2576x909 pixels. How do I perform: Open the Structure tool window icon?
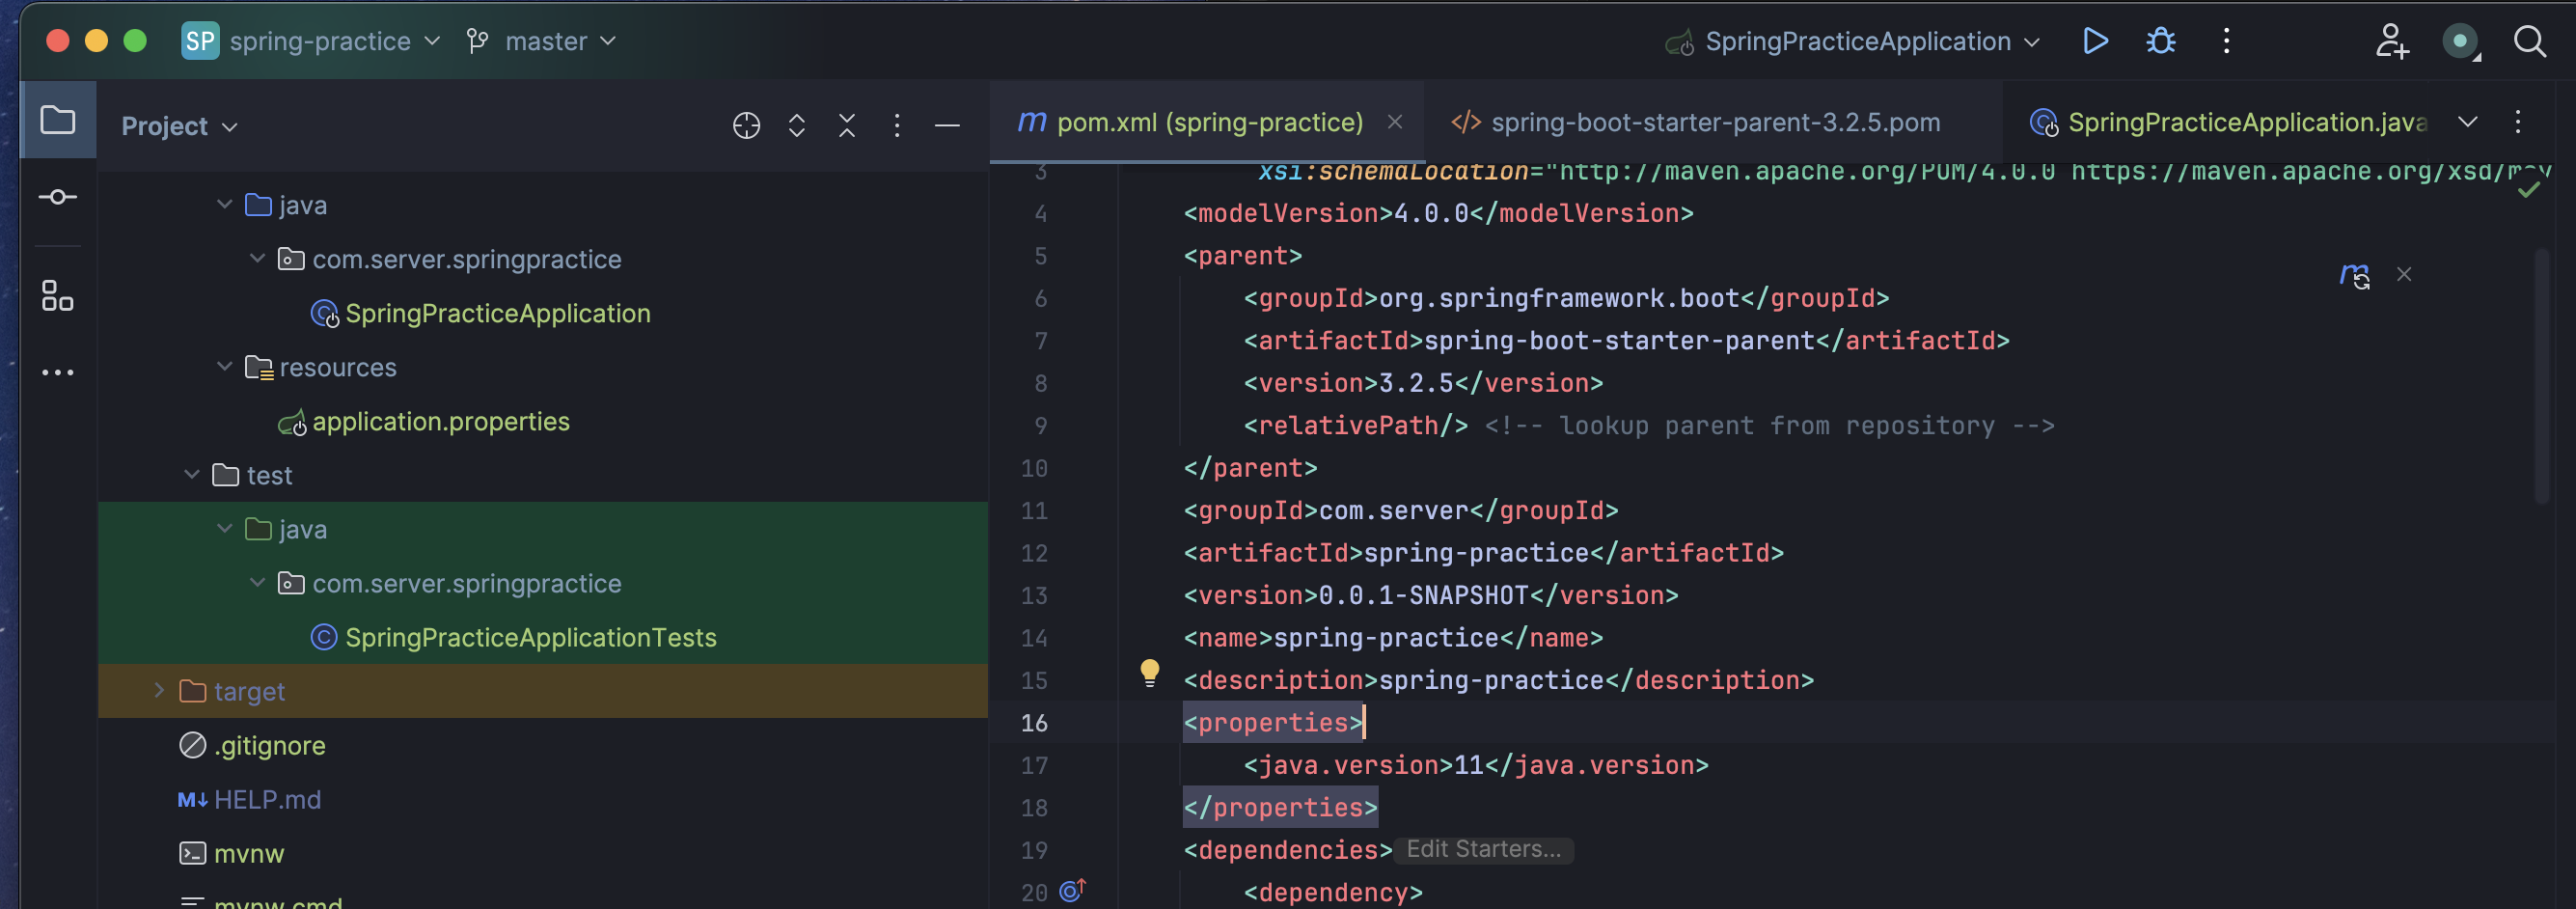[x=58, y=296]
